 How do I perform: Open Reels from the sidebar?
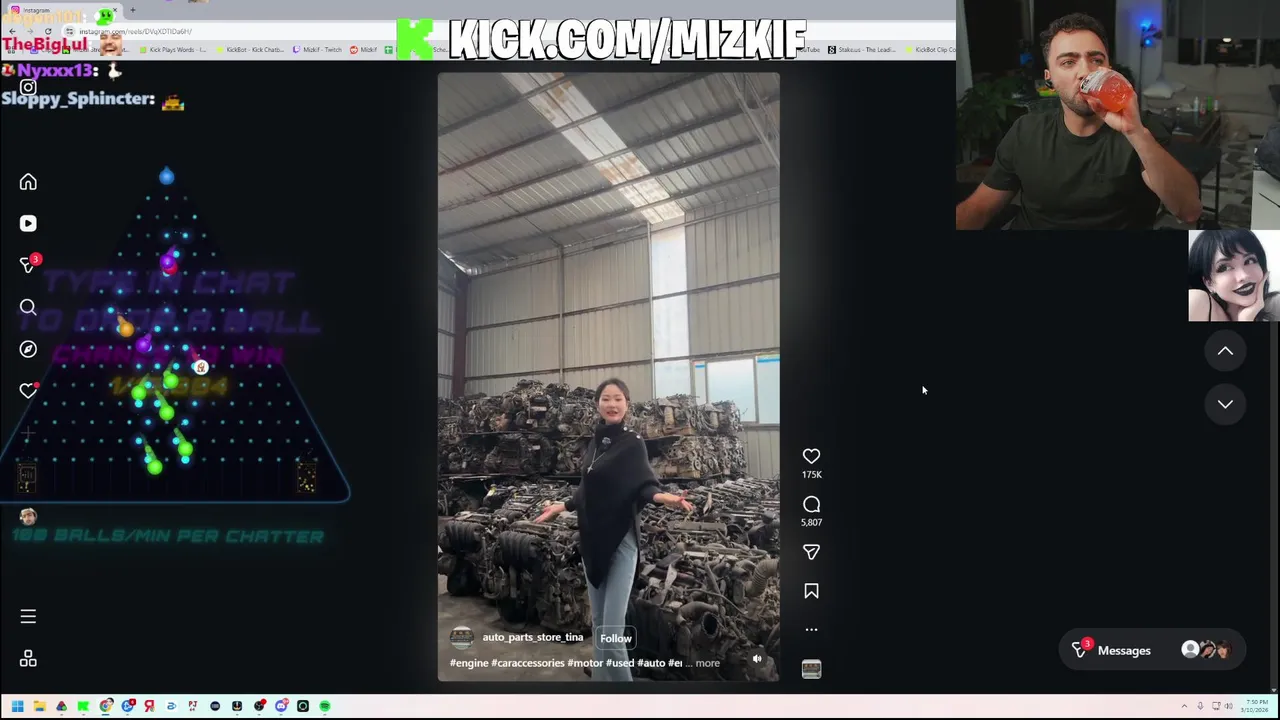coord(28,224)
